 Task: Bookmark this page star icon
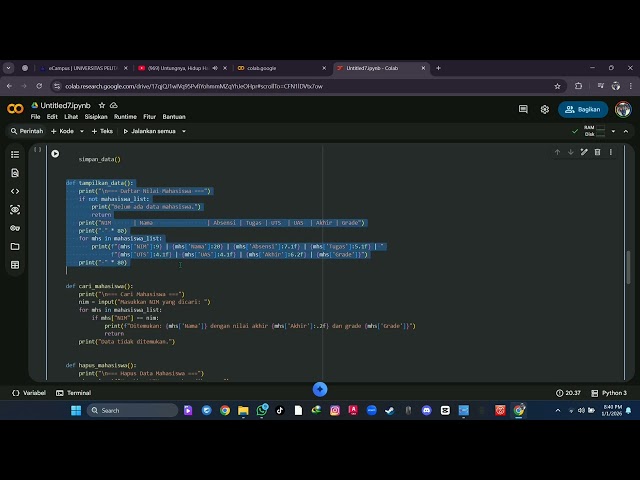(557, 86)
